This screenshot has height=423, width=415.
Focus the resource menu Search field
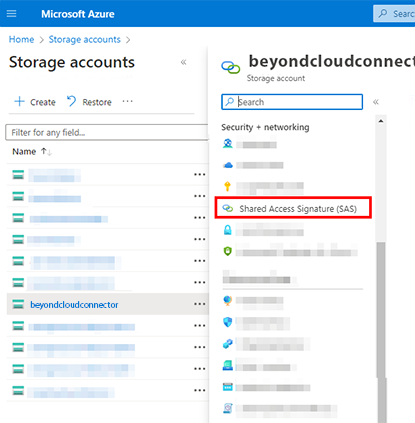pyautogui.click(x=292, y=102)
